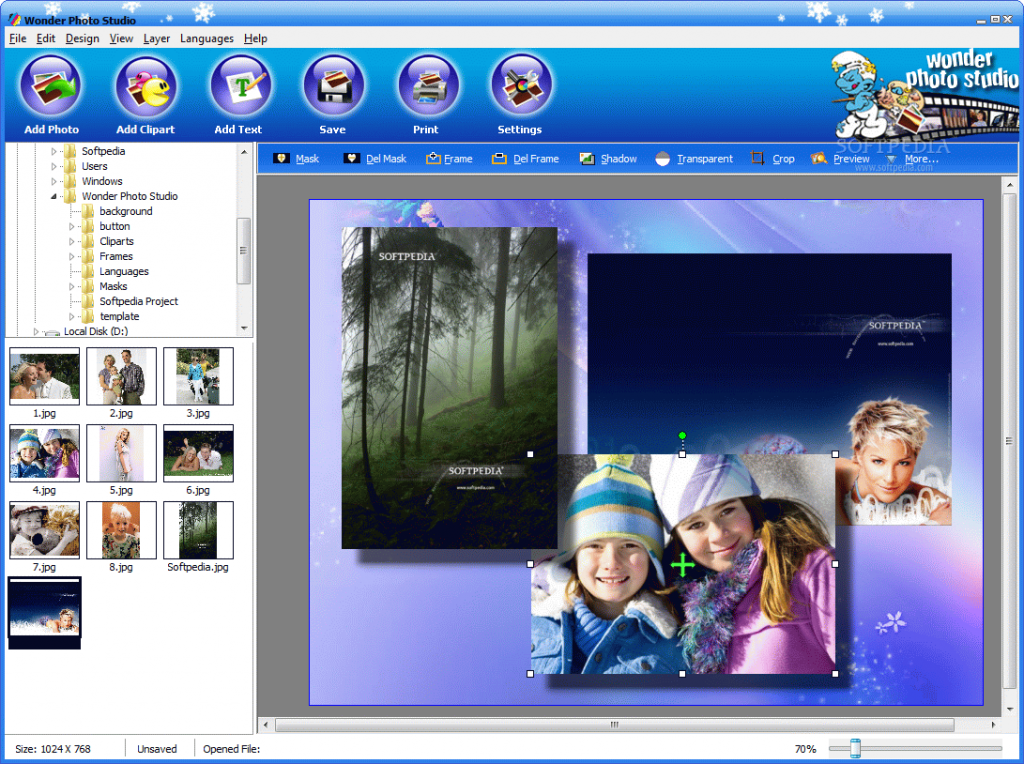
Task: Click the canvas horizontal scrollbar thumb
Action: (614, 725)
